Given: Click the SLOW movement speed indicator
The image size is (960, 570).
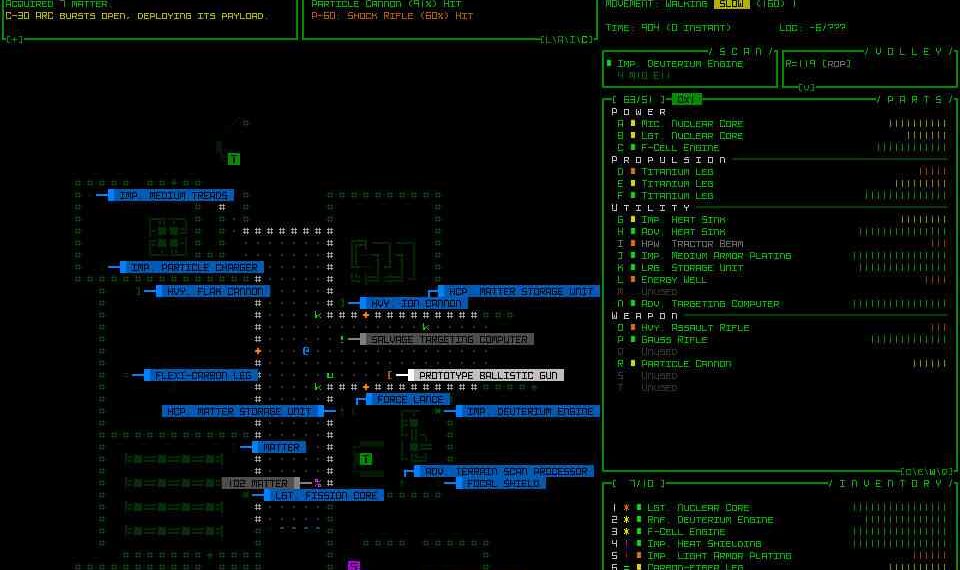Looking at the screenshot, I should [x=731, y=4].
